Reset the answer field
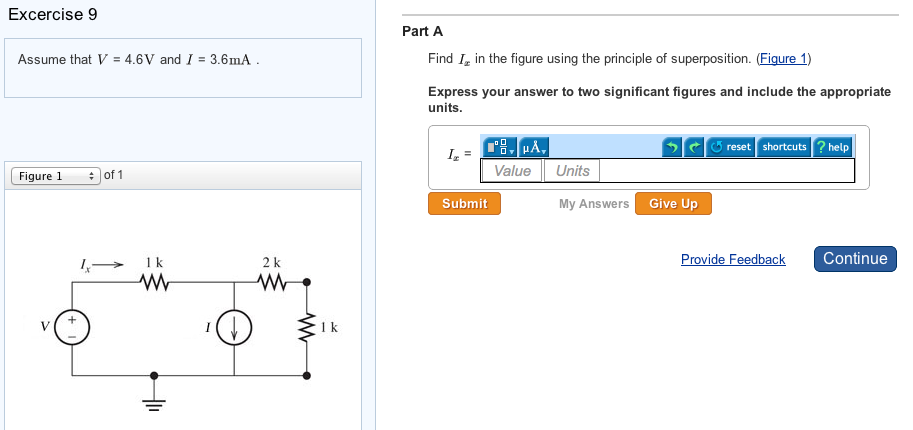Screen dimensions: 913x430 731,147
